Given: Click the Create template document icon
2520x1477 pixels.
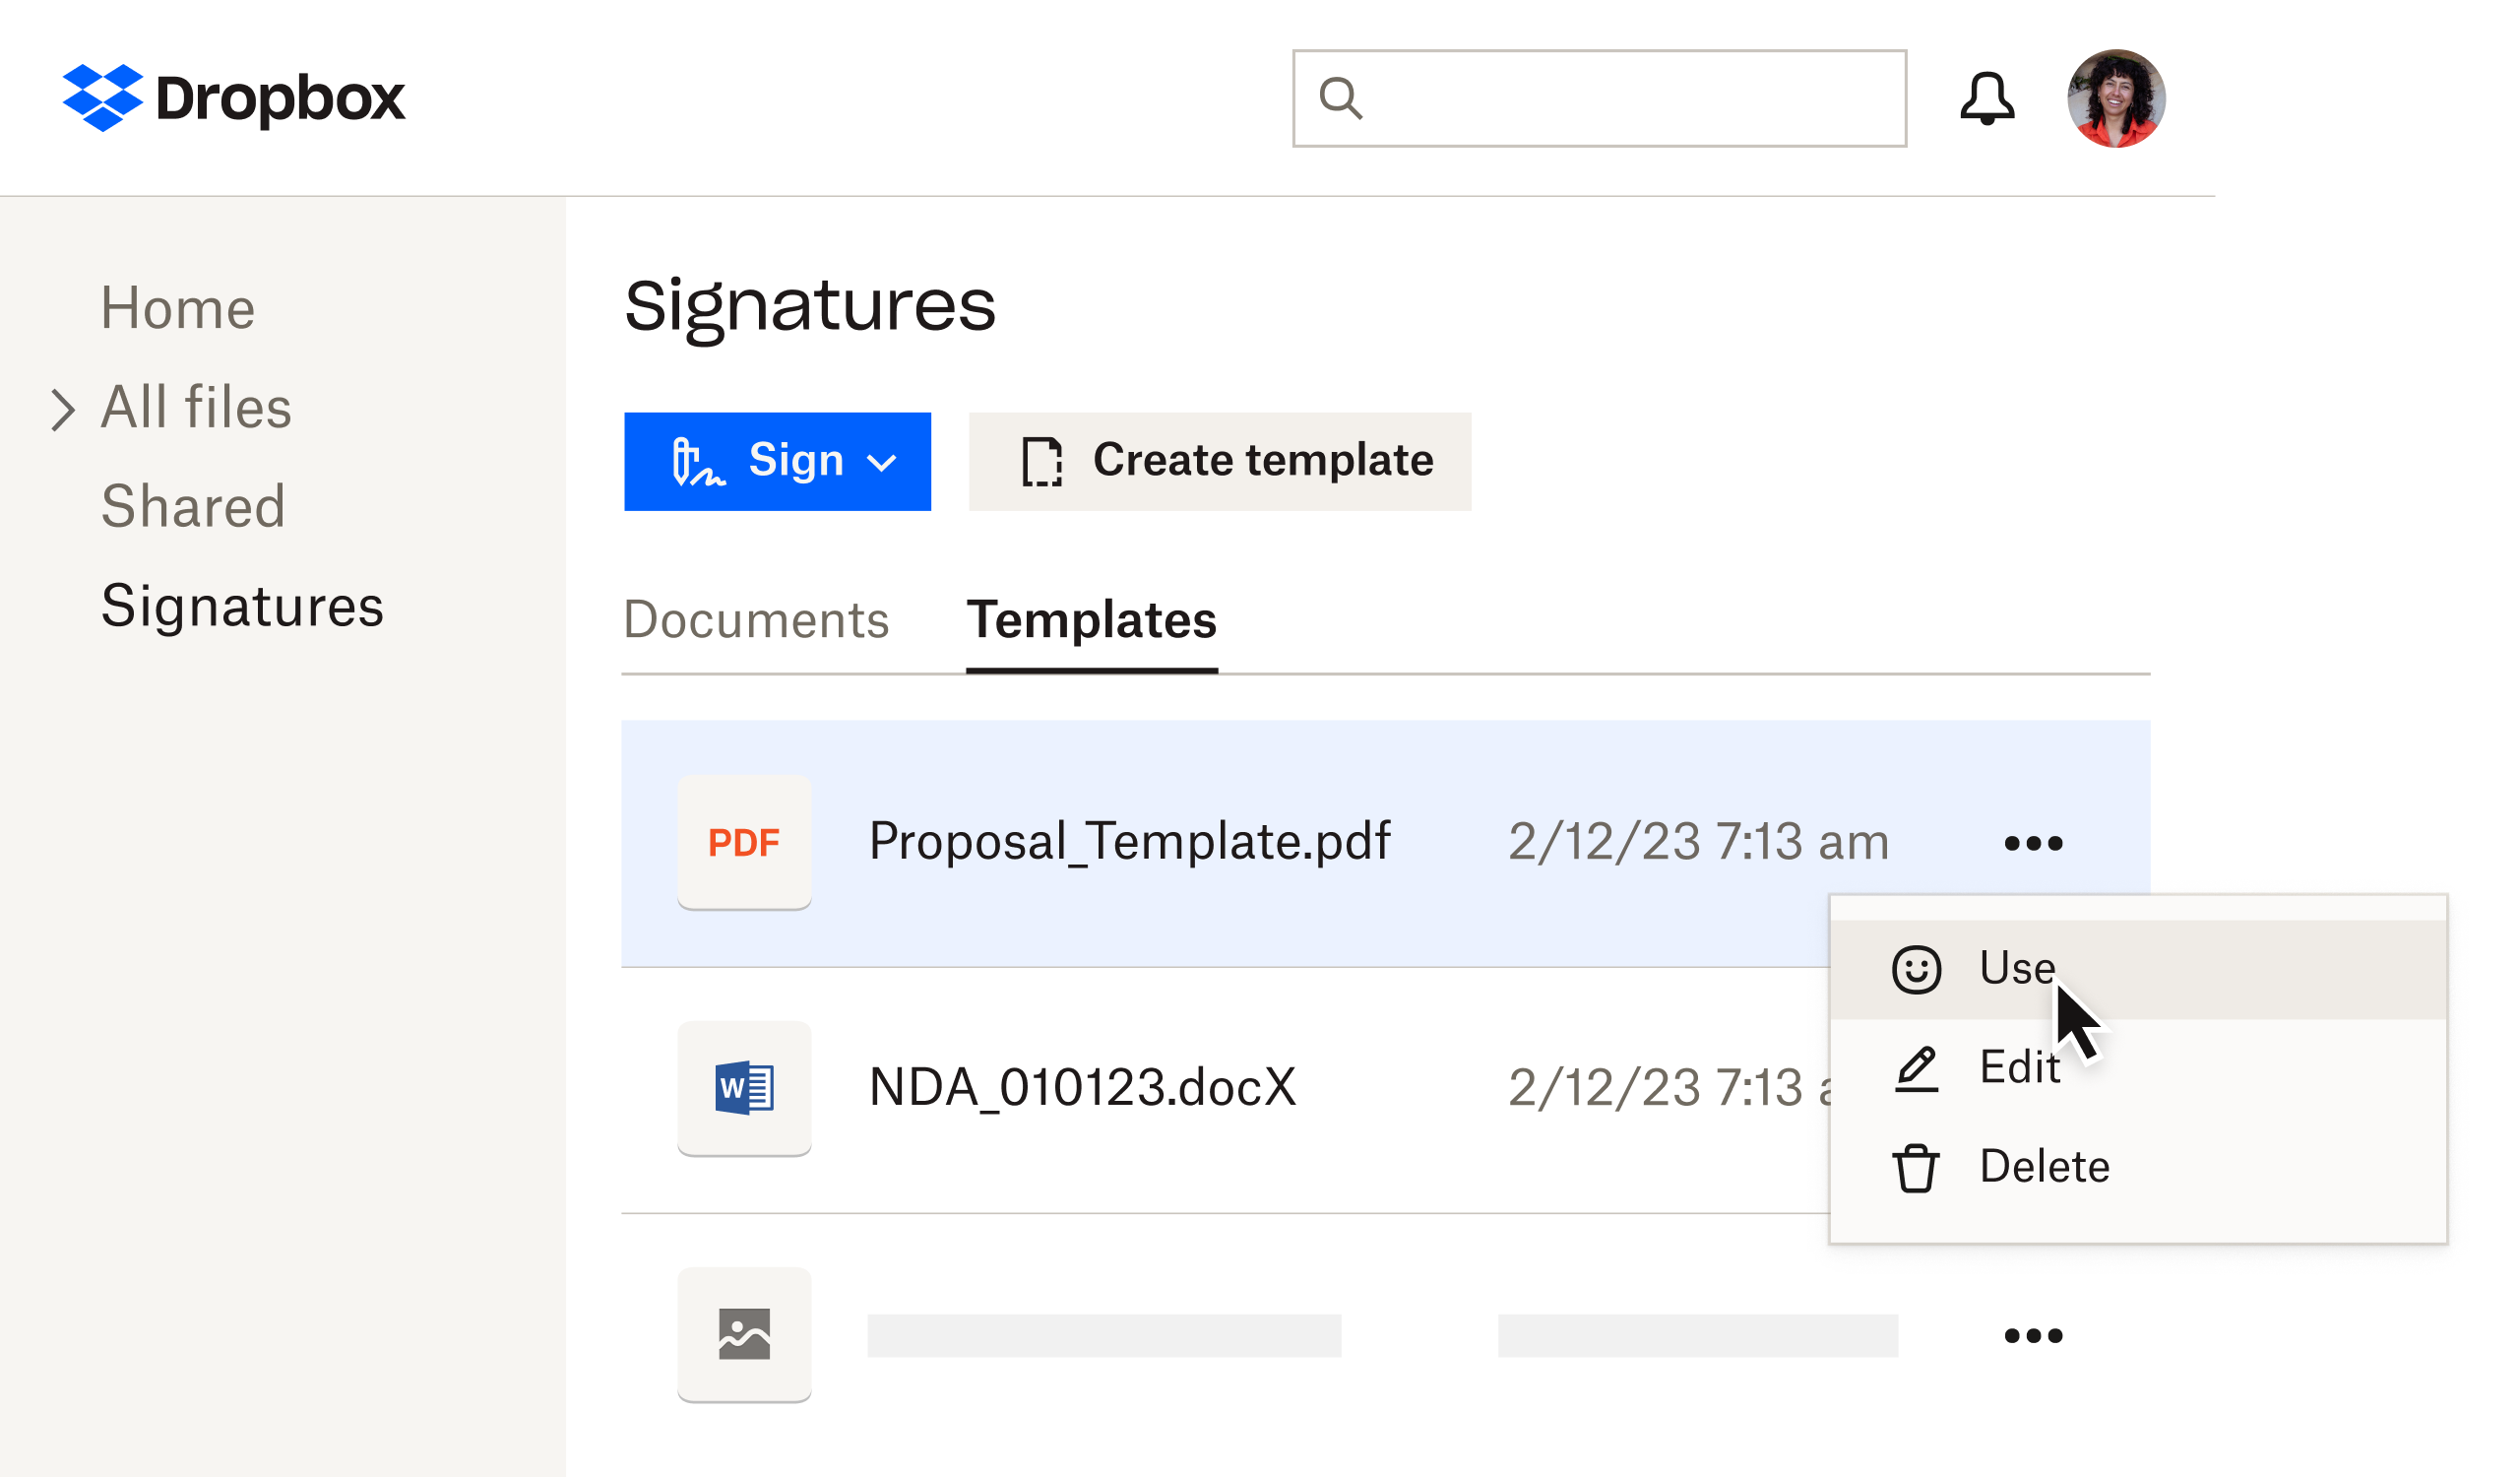Looking at the screenshot, I should click(1040, 461).
